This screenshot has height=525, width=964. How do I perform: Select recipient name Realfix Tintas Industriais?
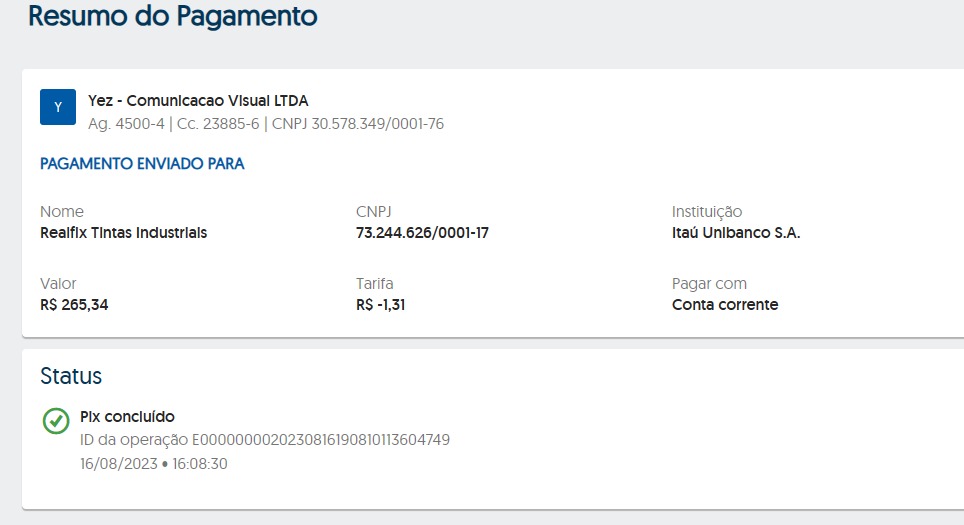pos(124,233)
